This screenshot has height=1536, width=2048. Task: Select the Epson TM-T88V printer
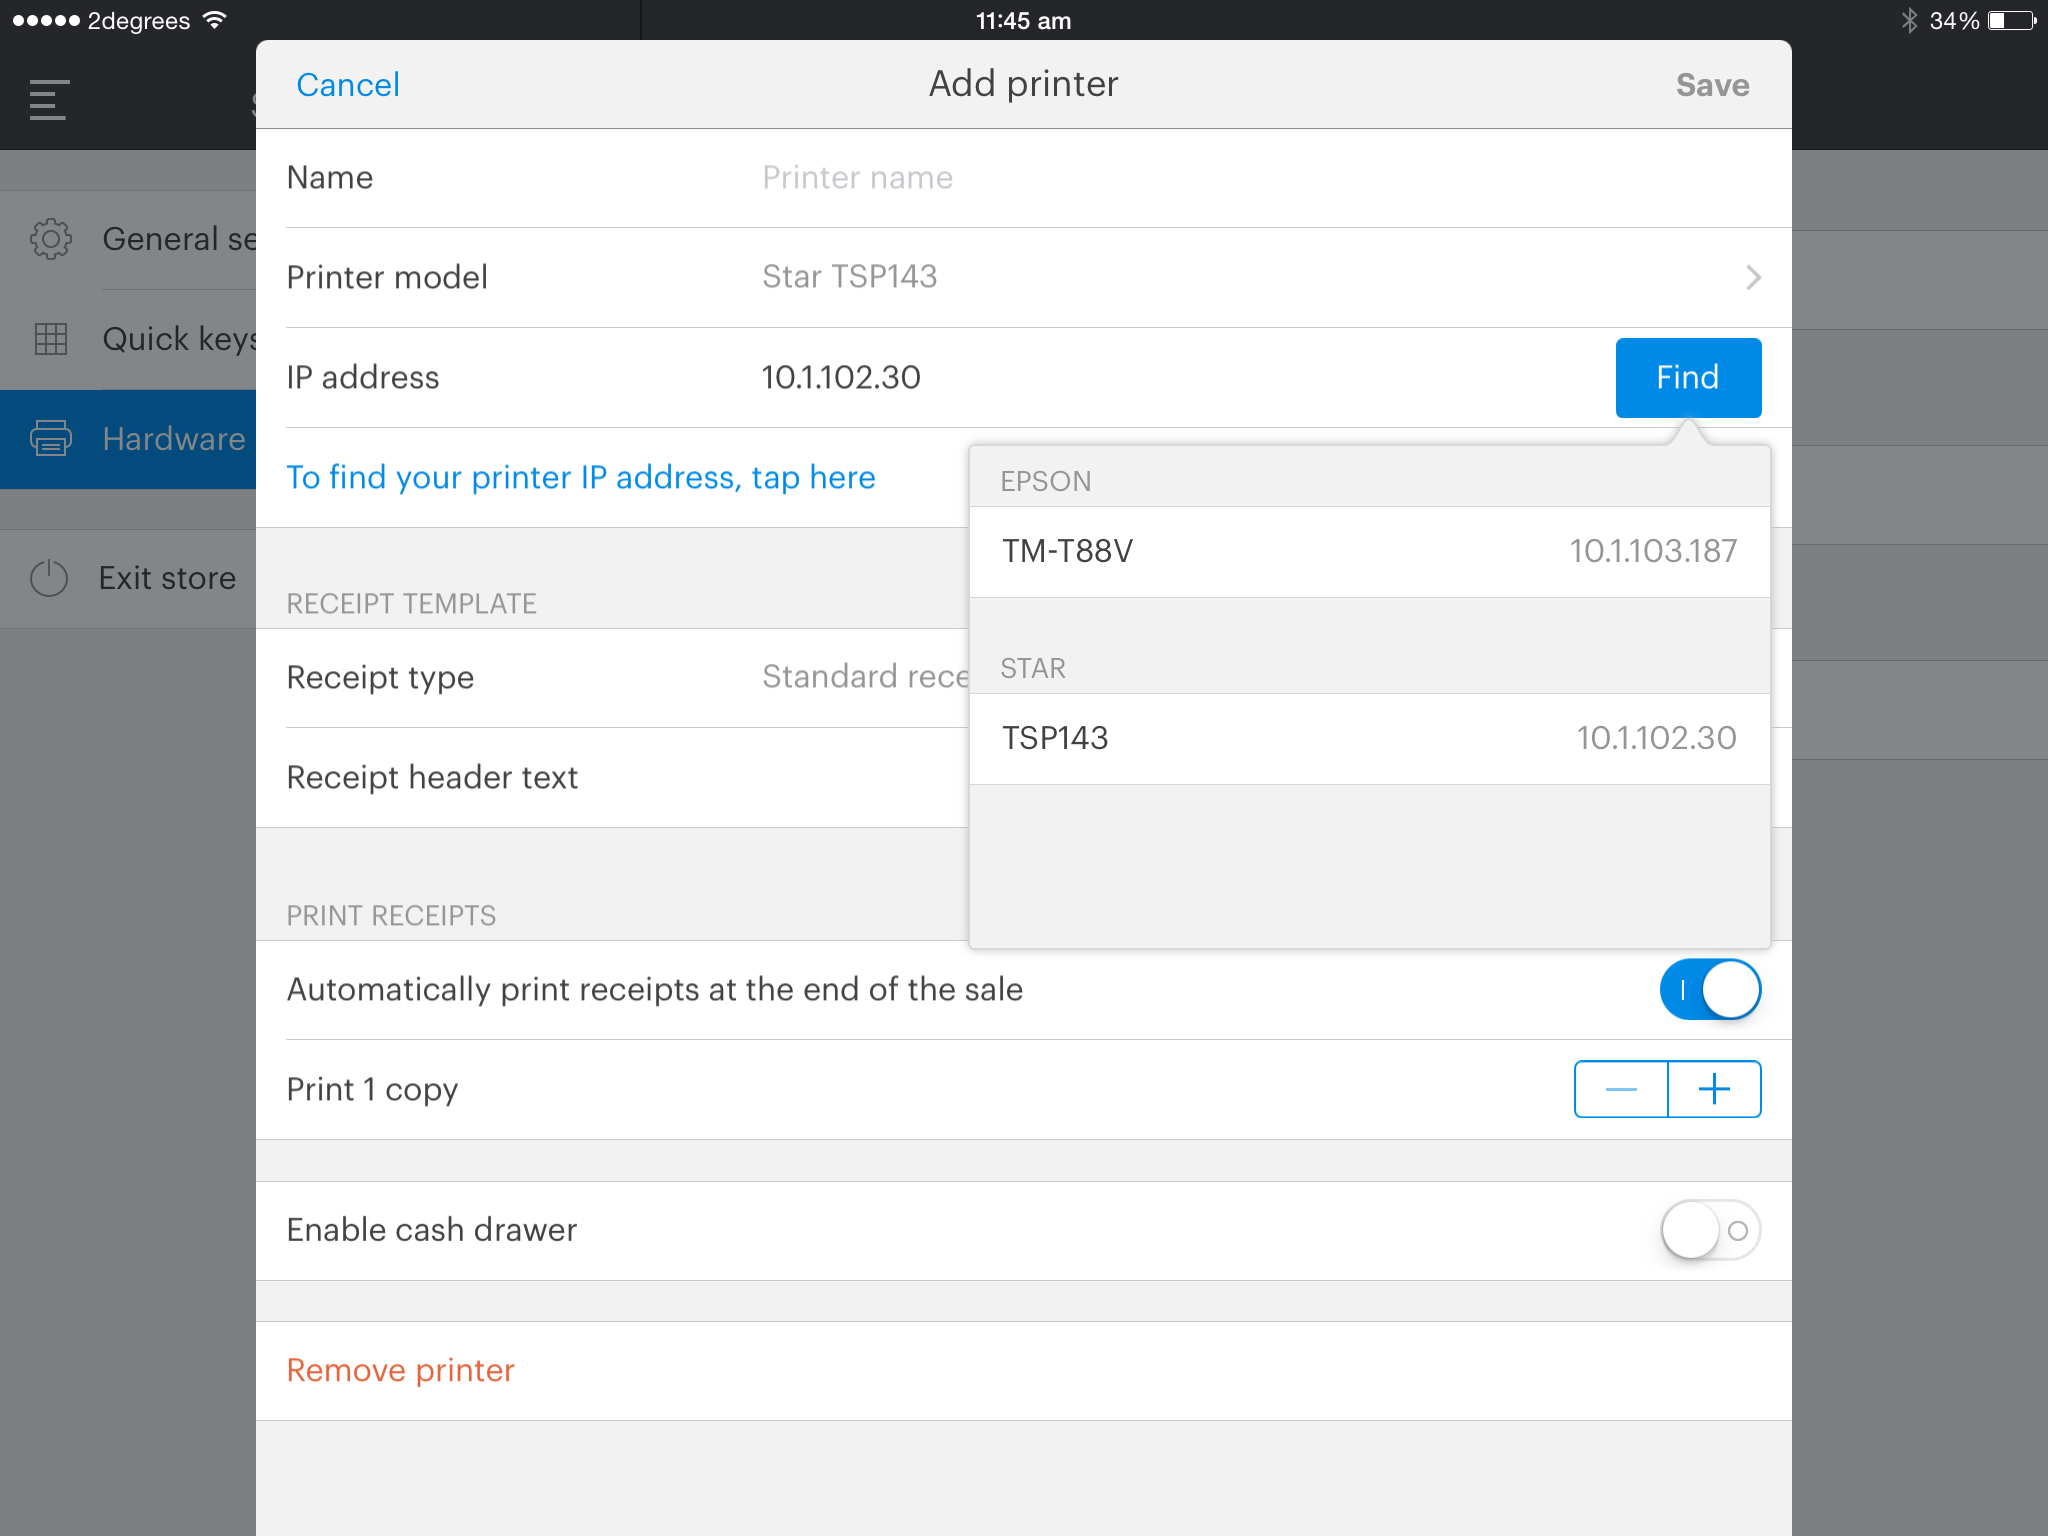coord(1368,551)
